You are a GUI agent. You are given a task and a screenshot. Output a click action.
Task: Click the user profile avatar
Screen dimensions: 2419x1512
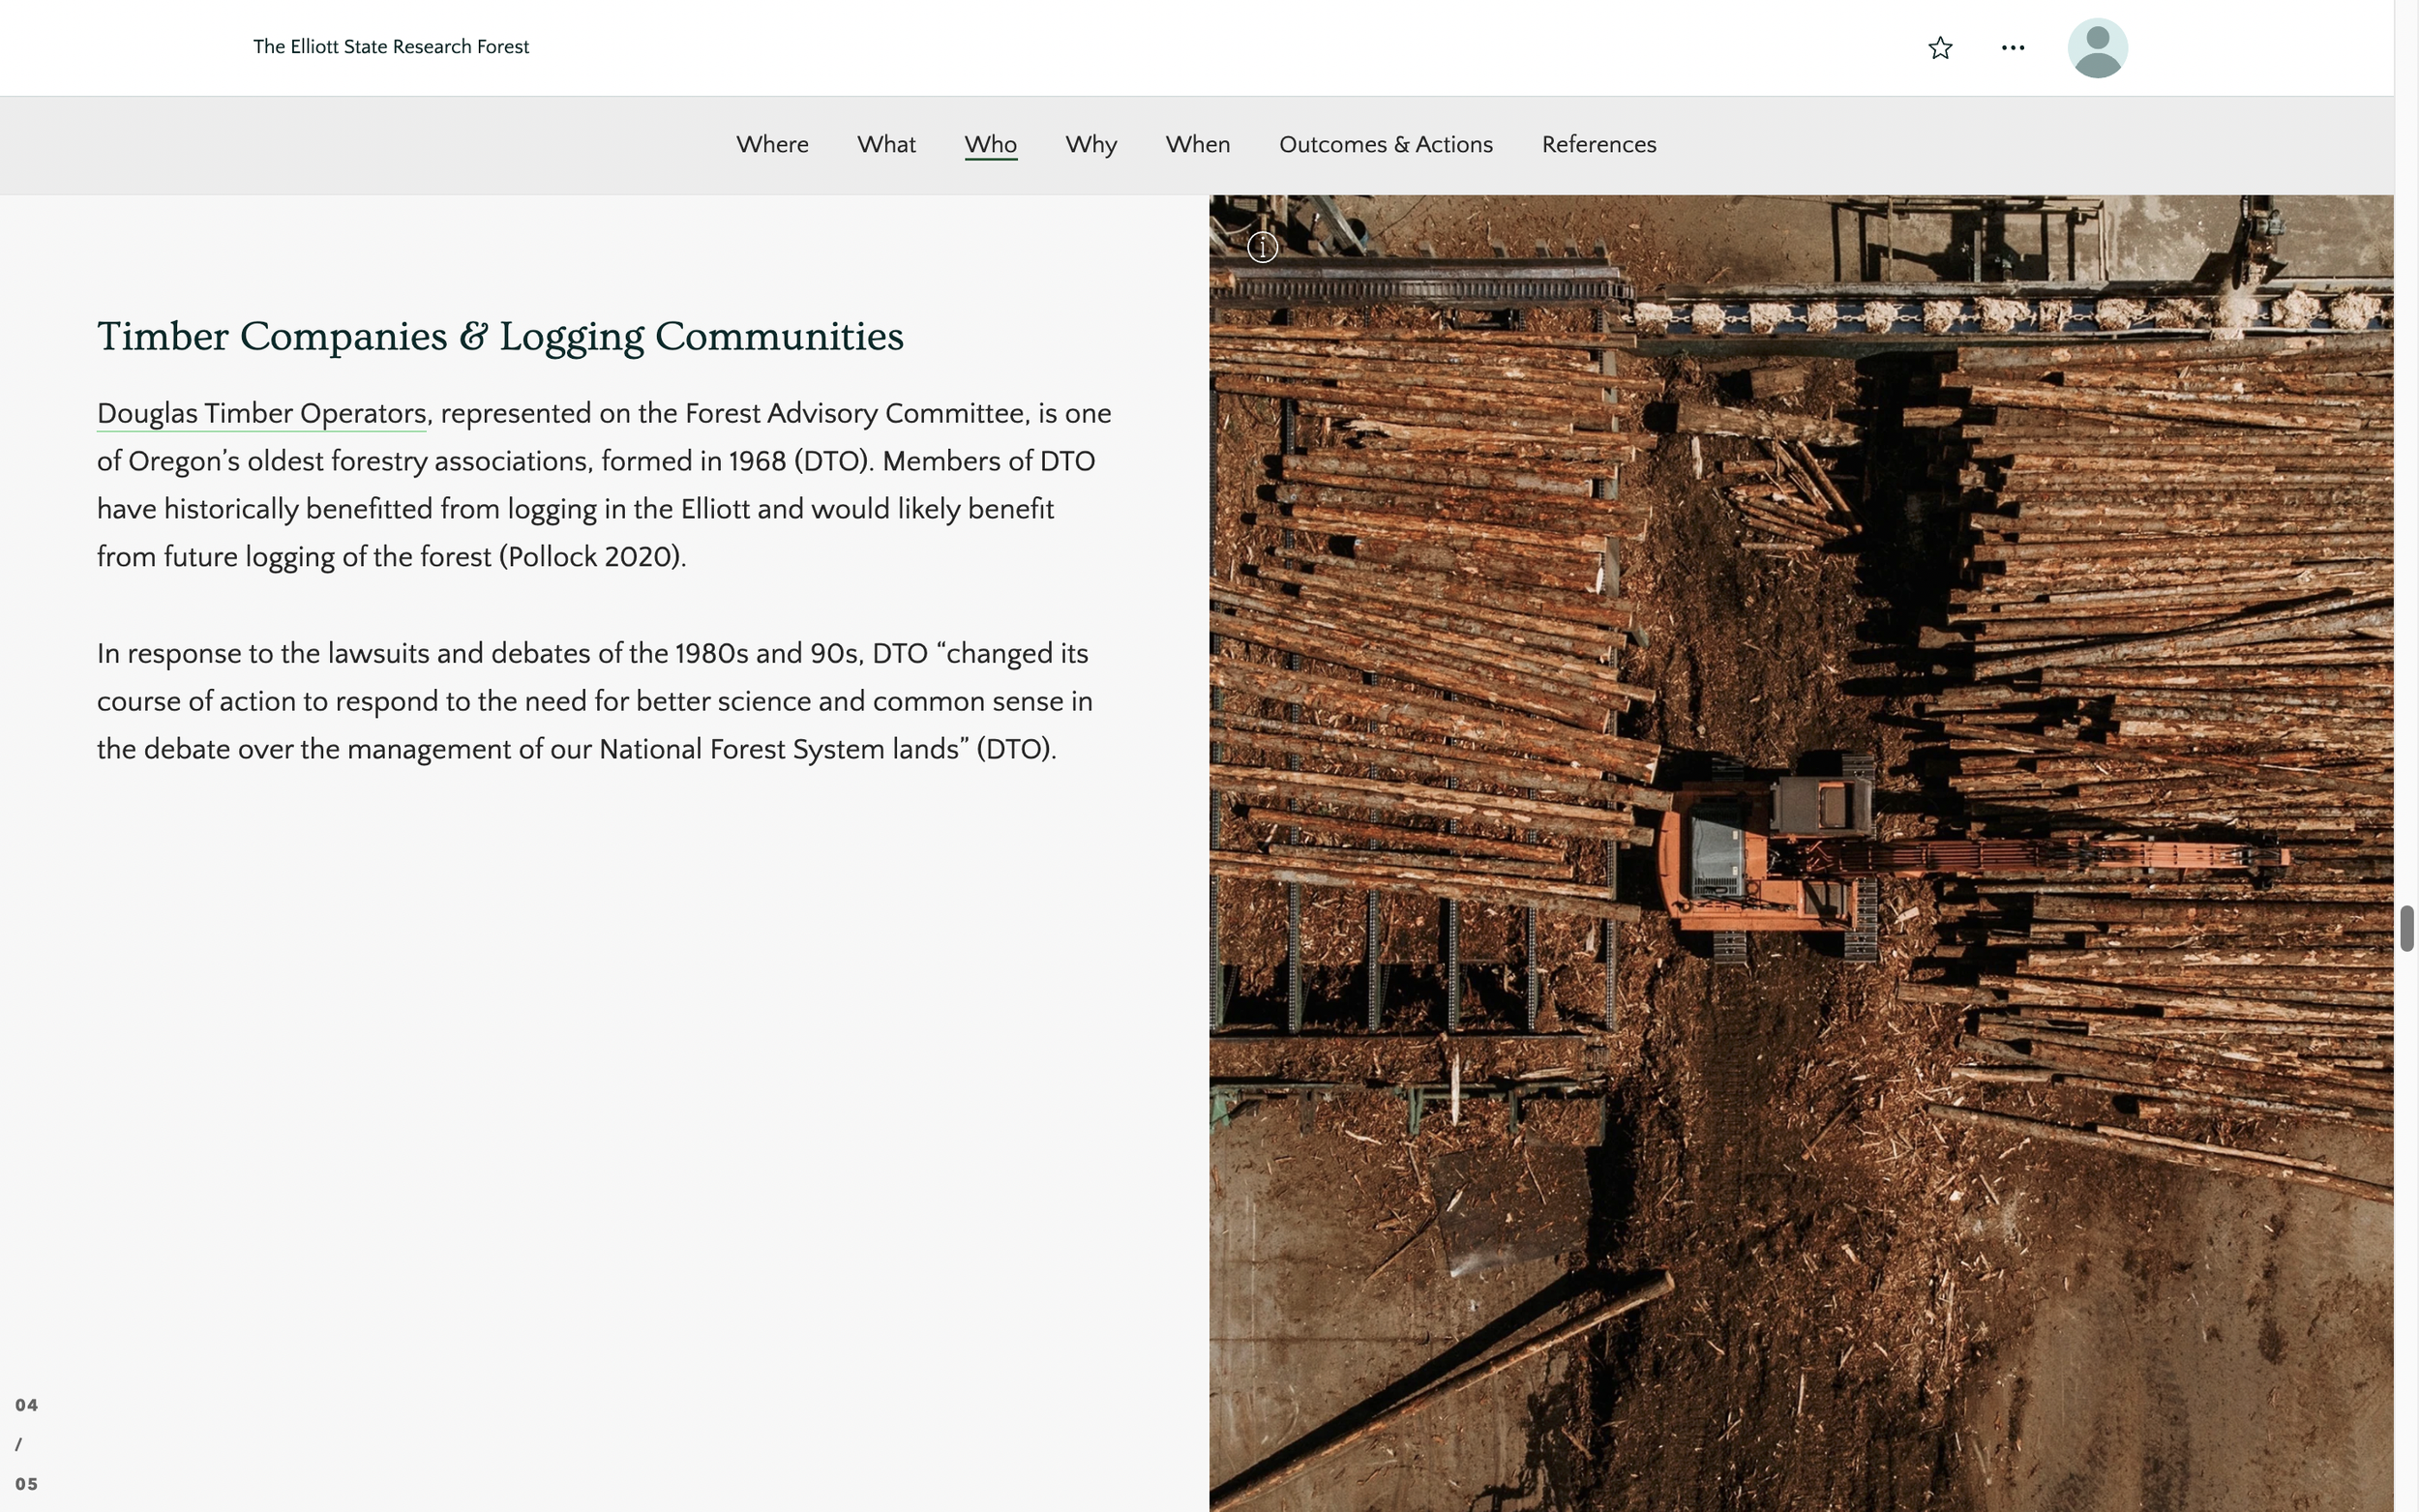[x=2096, y=48]
